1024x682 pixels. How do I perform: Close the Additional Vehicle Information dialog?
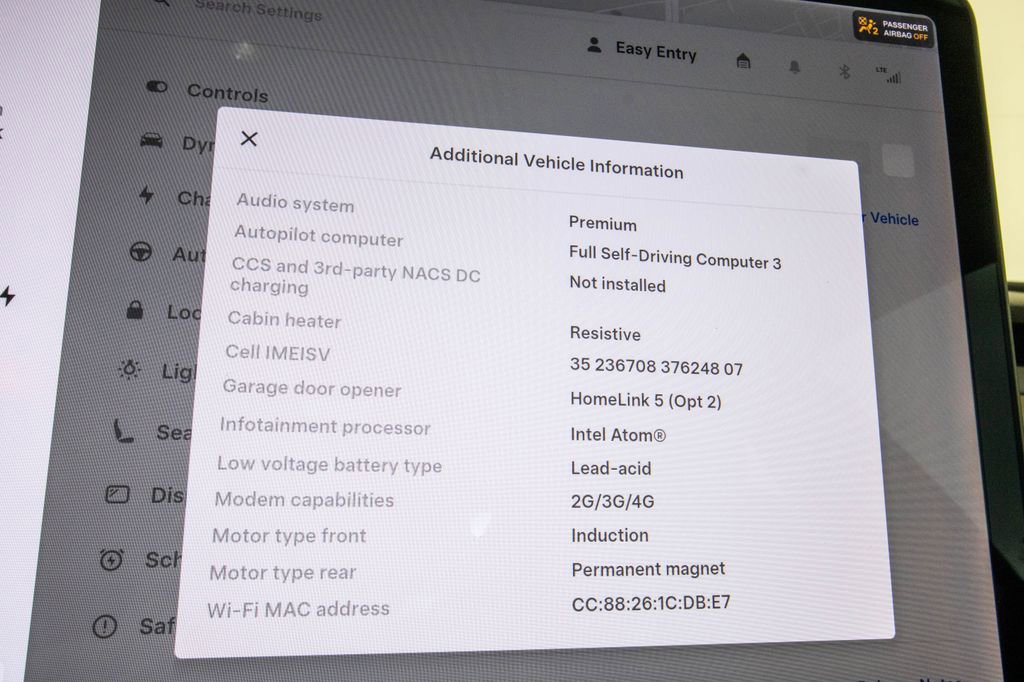(x=250, y=139)
